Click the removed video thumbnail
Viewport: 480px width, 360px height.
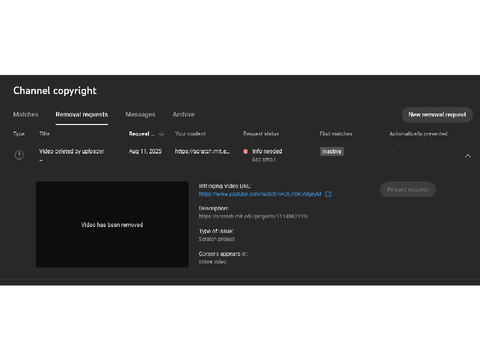112,224
